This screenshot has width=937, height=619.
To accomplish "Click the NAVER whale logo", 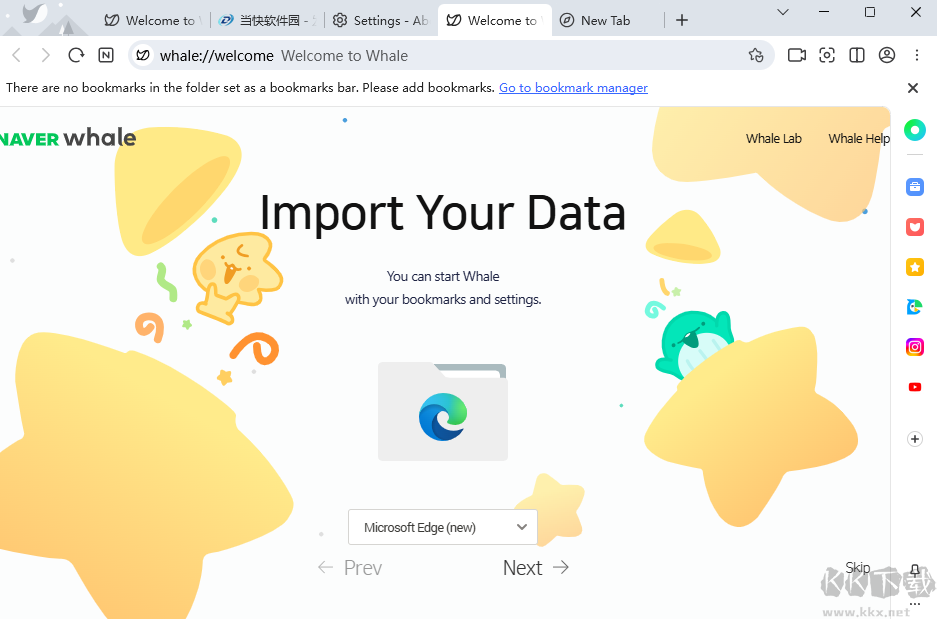I will 68,138.
